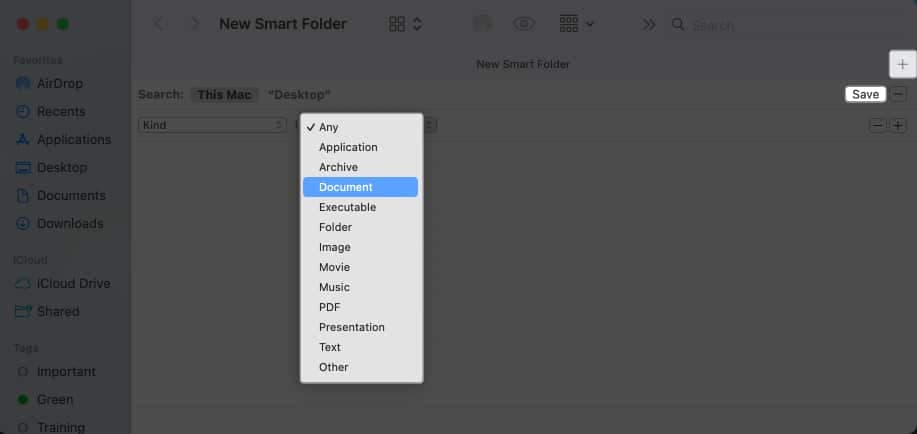The image size is (917, 434).
Task: Click the Finder forward arrow
Action: click(195, 24)
